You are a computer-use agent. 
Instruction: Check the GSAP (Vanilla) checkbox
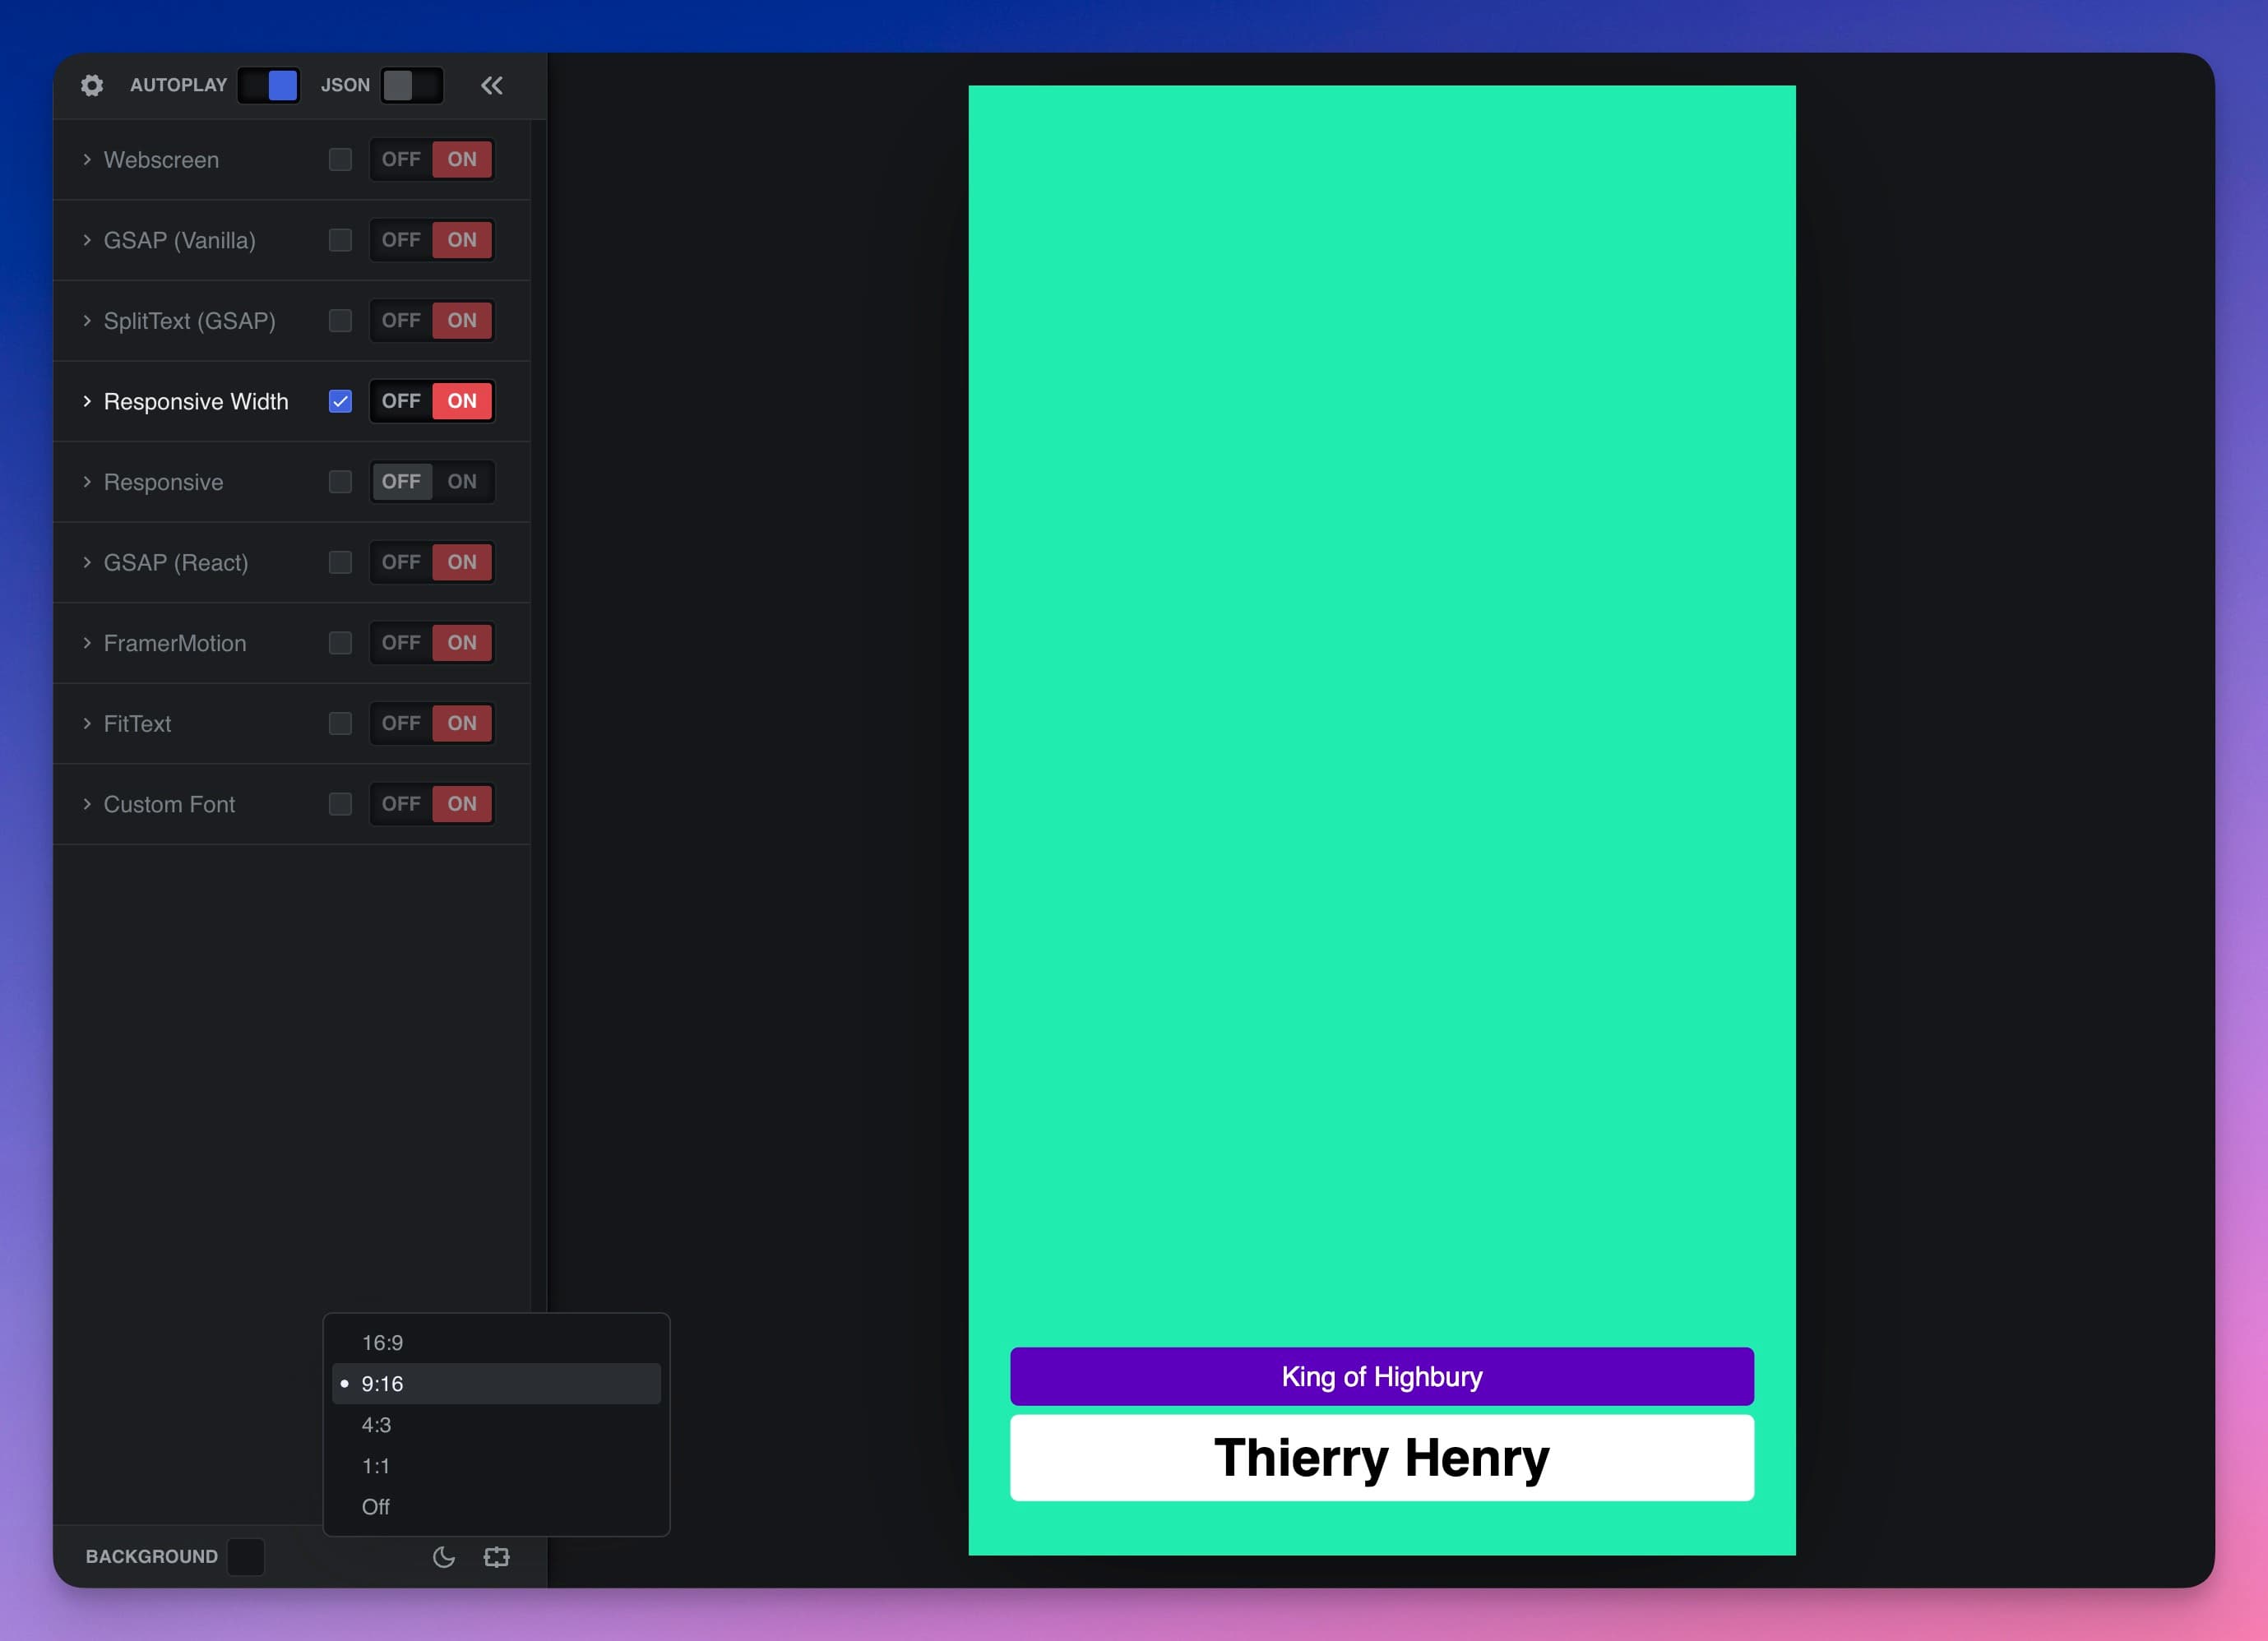point(340,240)
